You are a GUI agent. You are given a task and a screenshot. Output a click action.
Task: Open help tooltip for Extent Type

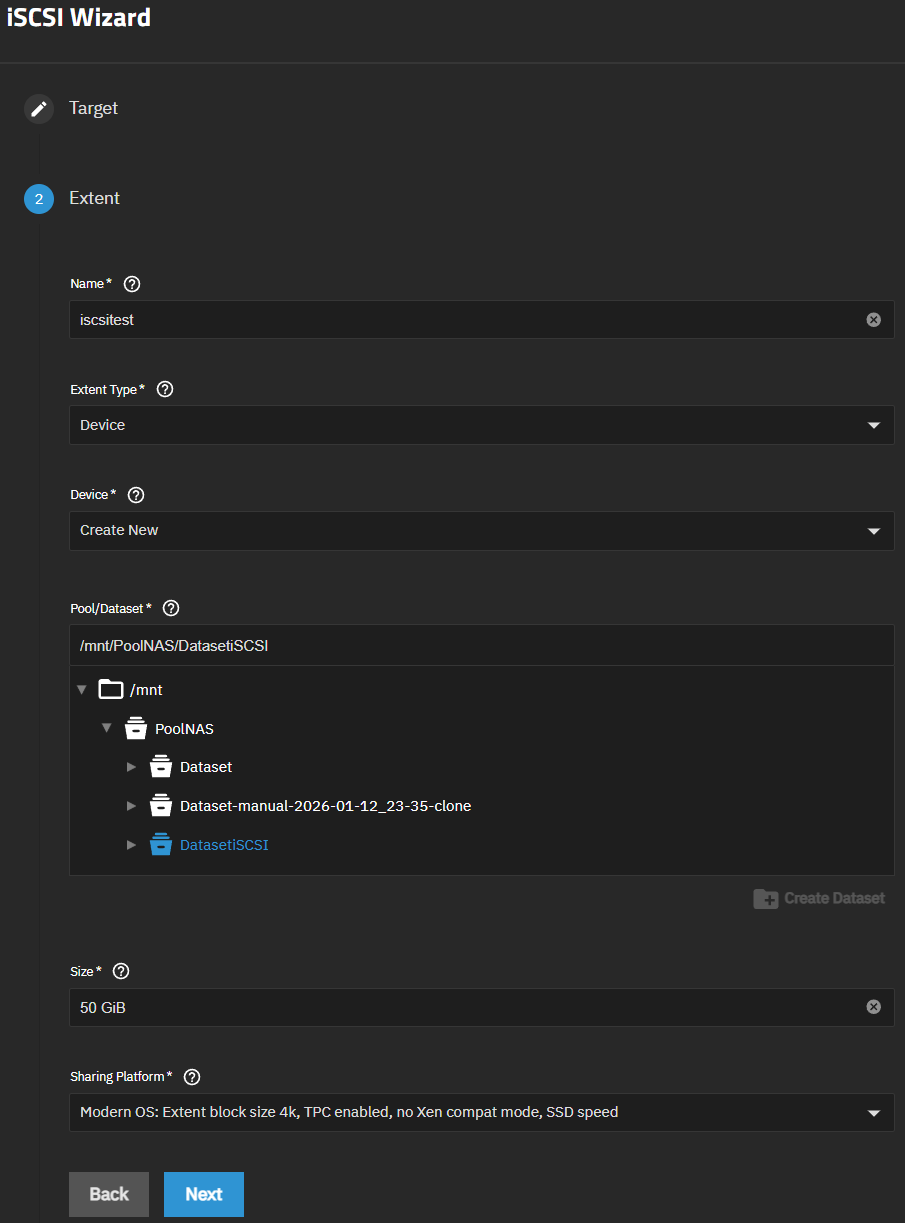[166, 389]
